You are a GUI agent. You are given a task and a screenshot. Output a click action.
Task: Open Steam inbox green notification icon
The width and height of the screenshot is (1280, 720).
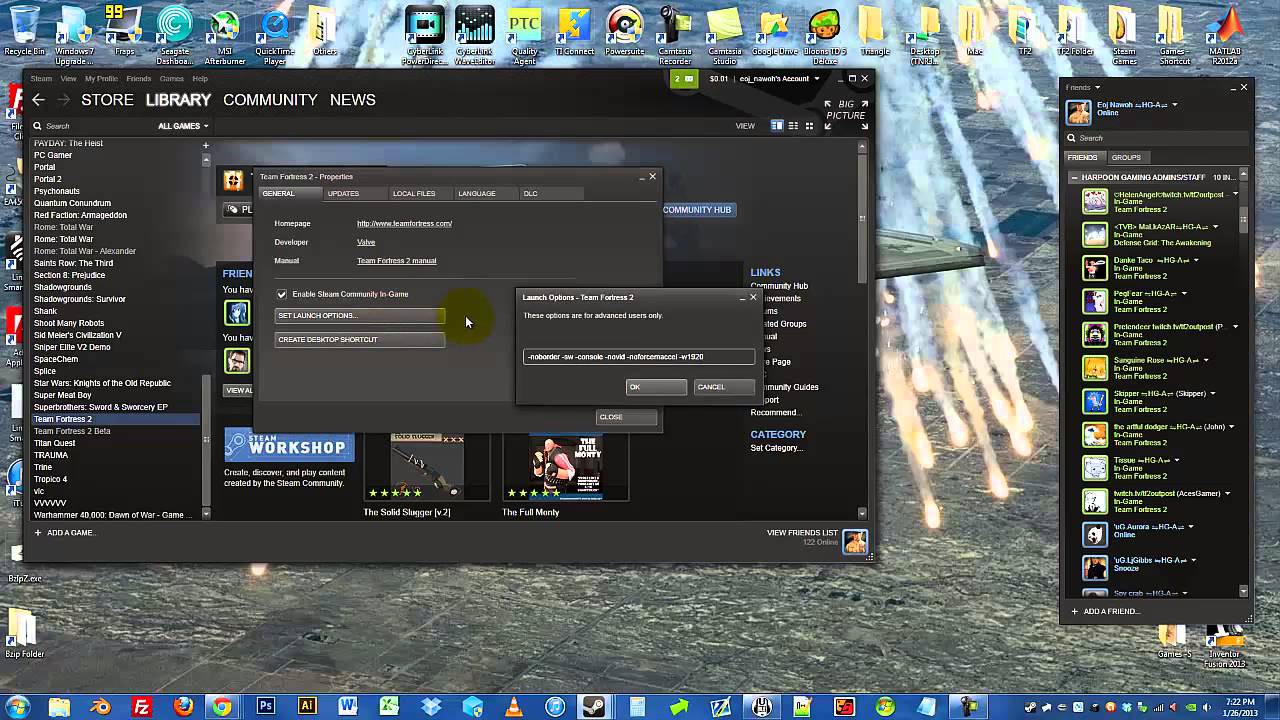[684, 78]
